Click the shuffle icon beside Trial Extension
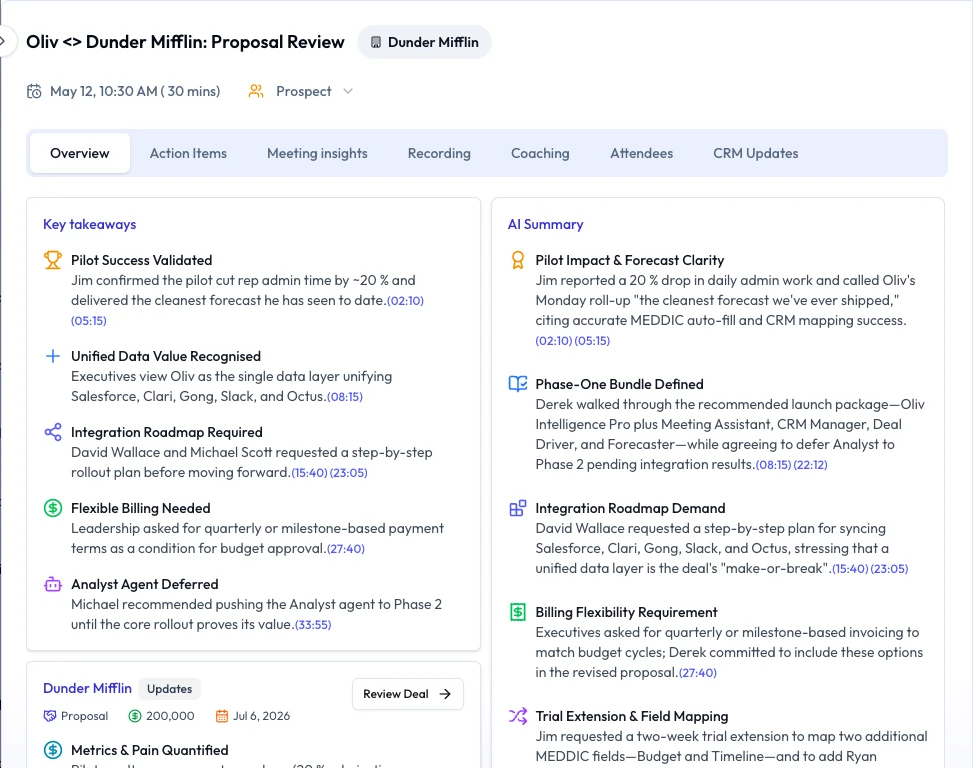 click(x=518, y=716)
